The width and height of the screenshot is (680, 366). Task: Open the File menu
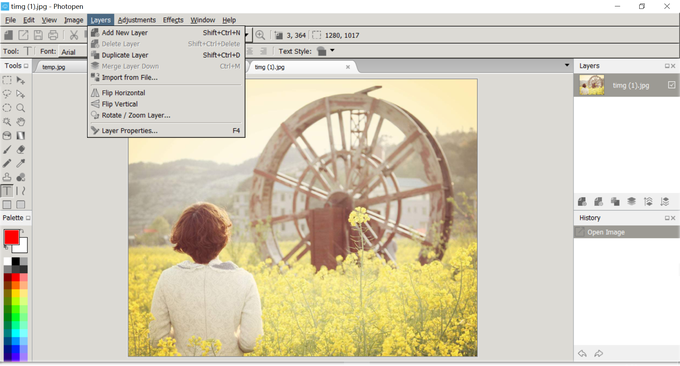tap(10, 20)
